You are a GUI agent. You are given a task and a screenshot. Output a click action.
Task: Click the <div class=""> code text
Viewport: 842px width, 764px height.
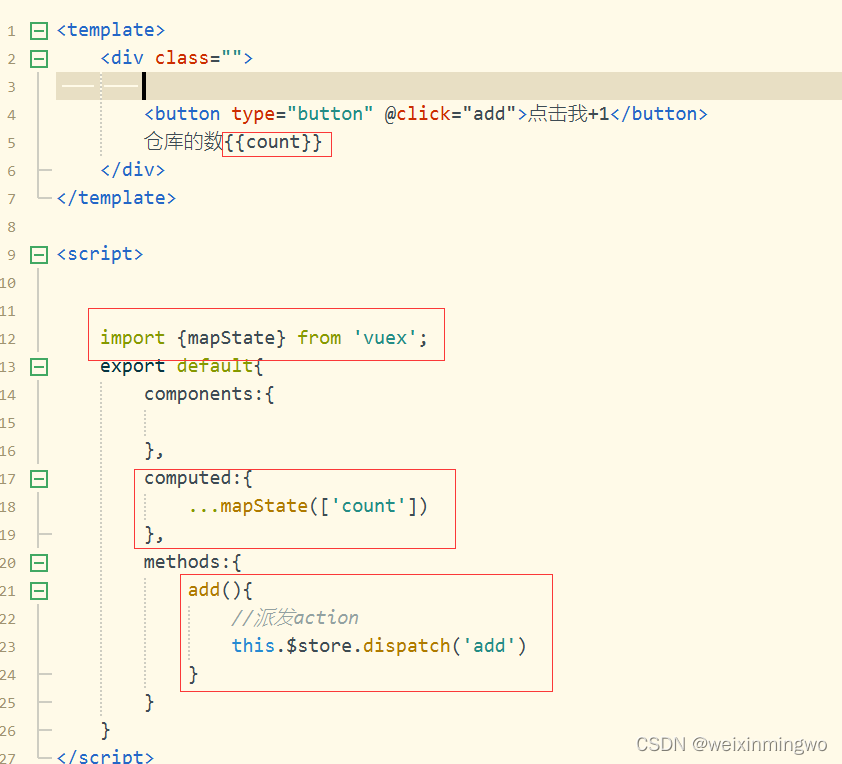pyautogui.click(x=177, y=58)
